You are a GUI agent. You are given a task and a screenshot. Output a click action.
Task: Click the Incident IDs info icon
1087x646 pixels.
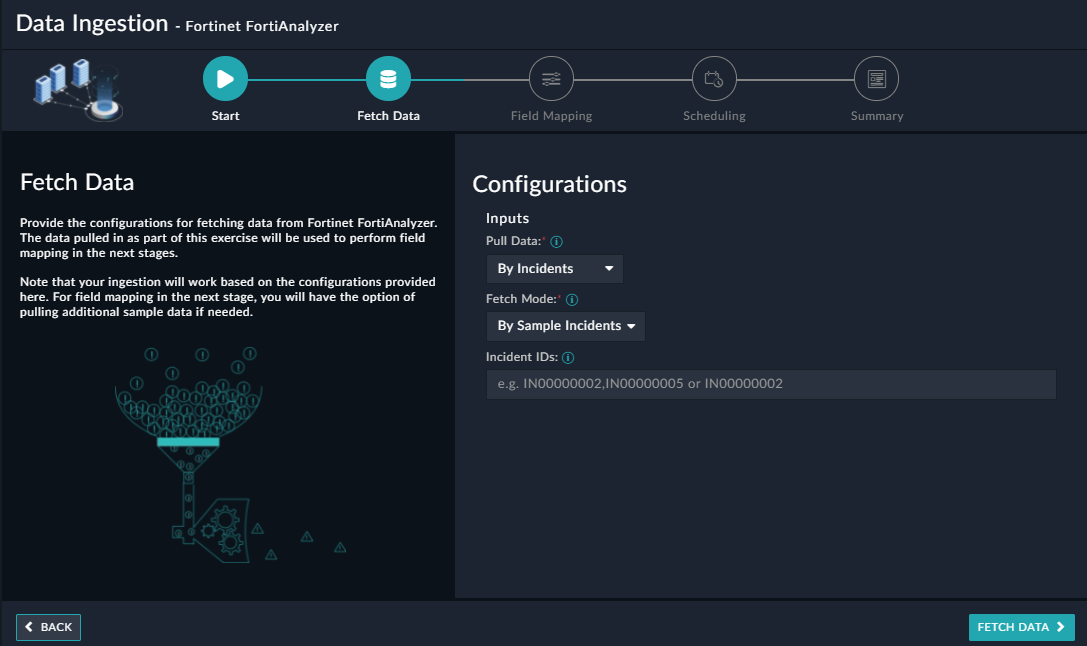pyautogui.click(x=568, y=358)
